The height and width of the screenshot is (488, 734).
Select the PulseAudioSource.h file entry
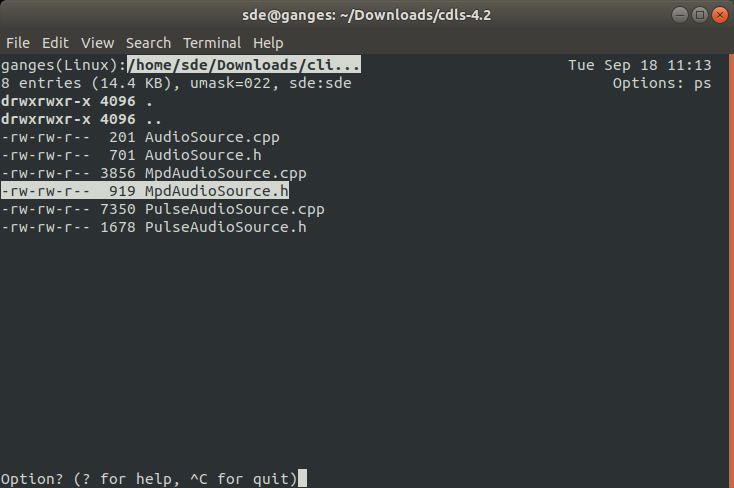pos(154,227)
